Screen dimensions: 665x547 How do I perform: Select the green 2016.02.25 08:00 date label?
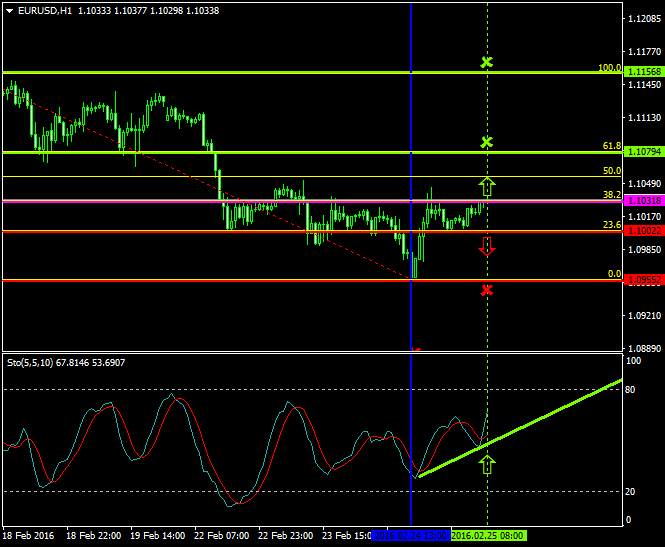(x=487, y=536)
